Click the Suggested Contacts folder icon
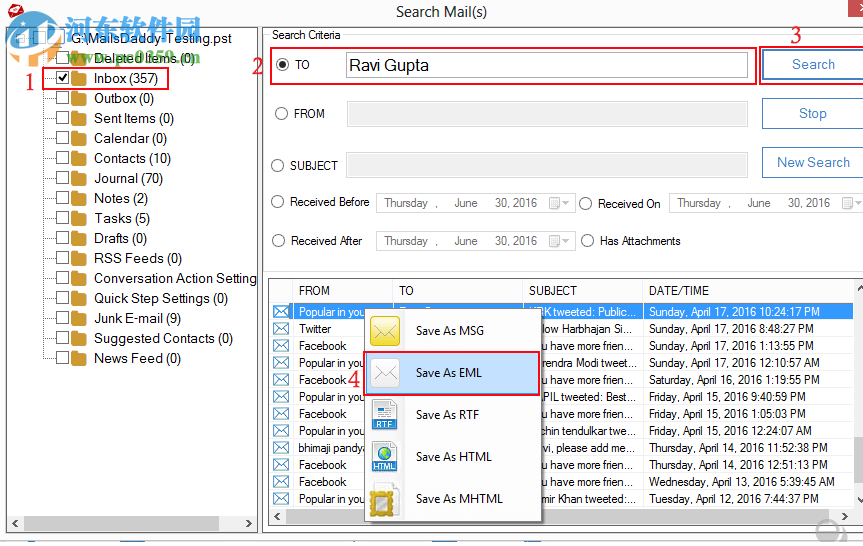 [x=79, y=339]
